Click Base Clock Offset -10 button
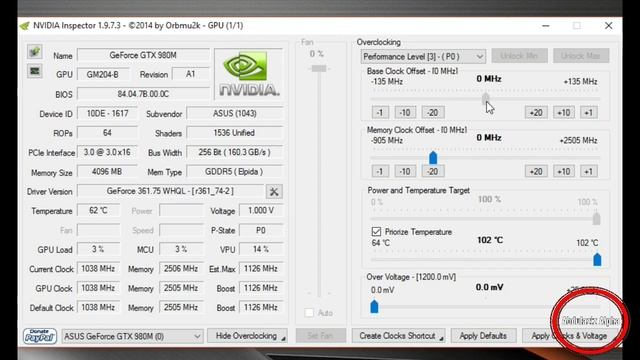The width and height of the screenshot is (640, 360). point(405,112)
